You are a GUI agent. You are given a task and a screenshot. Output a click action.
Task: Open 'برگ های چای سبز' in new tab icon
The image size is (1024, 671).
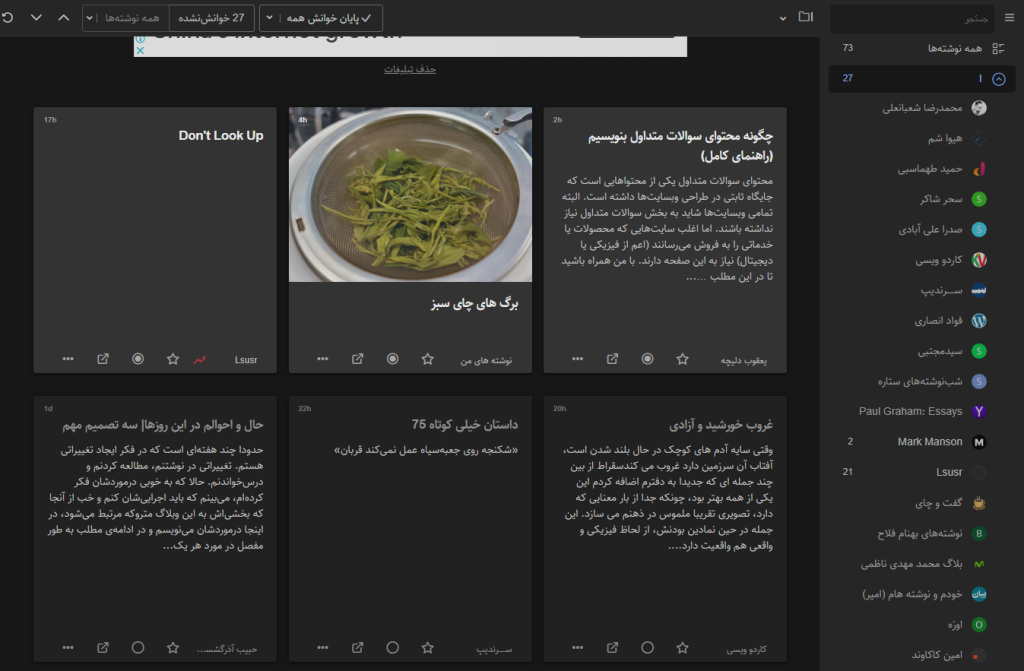[x=358, y=359]
